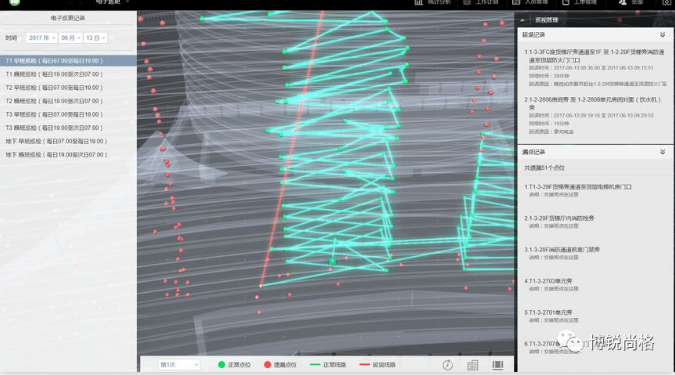Select T3 晚班巡检 (19:00至次日07:00) row
Image resolution: width=675 pixels, height=375 pixels.
click(68, 128)
